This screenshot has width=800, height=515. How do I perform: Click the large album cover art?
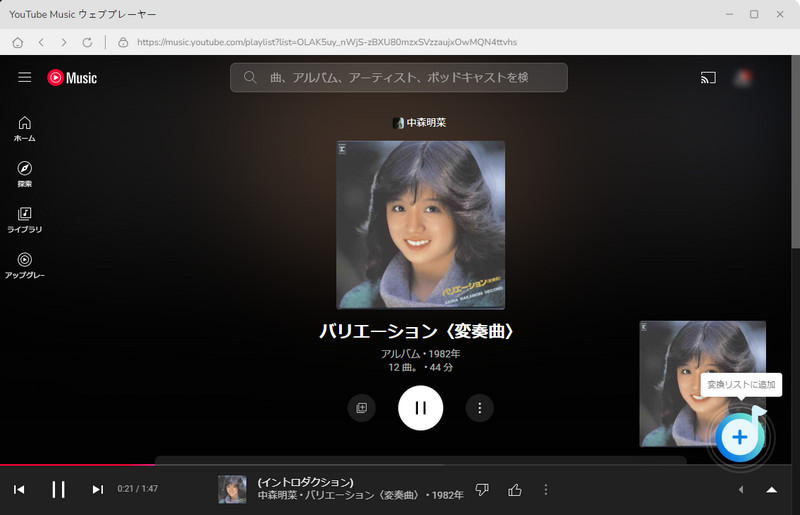coord(420,225)
